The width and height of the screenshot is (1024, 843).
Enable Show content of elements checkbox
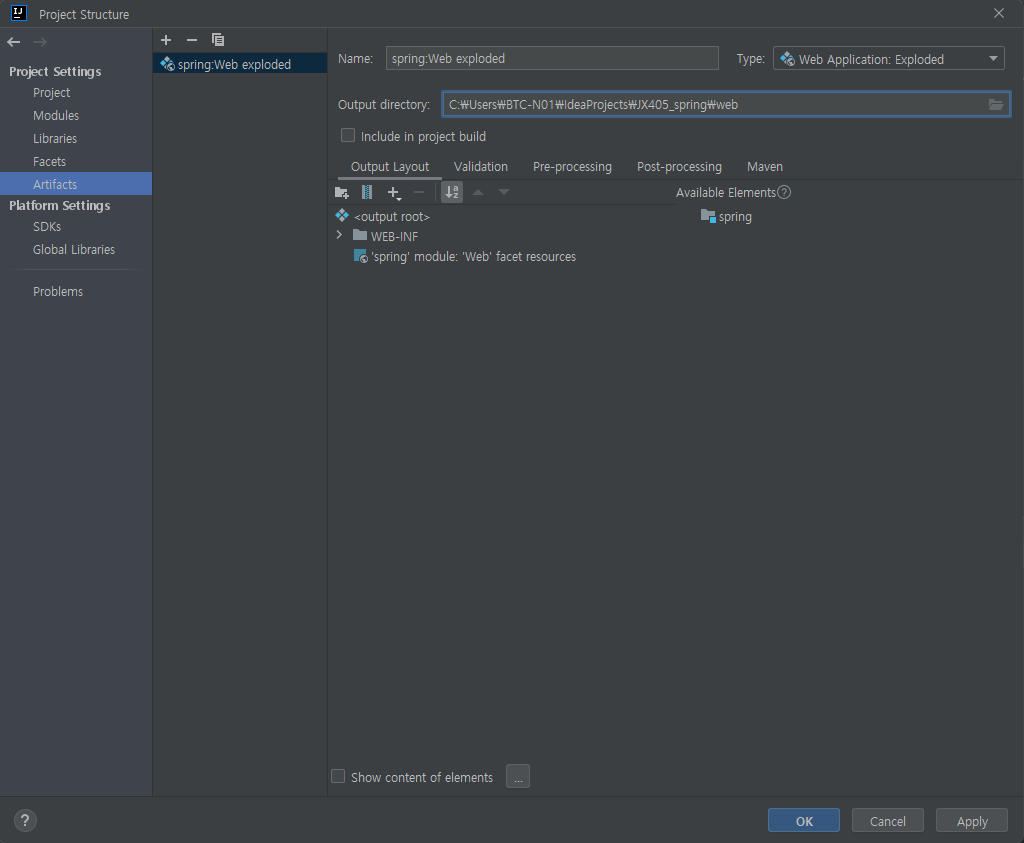coord(338,776)
